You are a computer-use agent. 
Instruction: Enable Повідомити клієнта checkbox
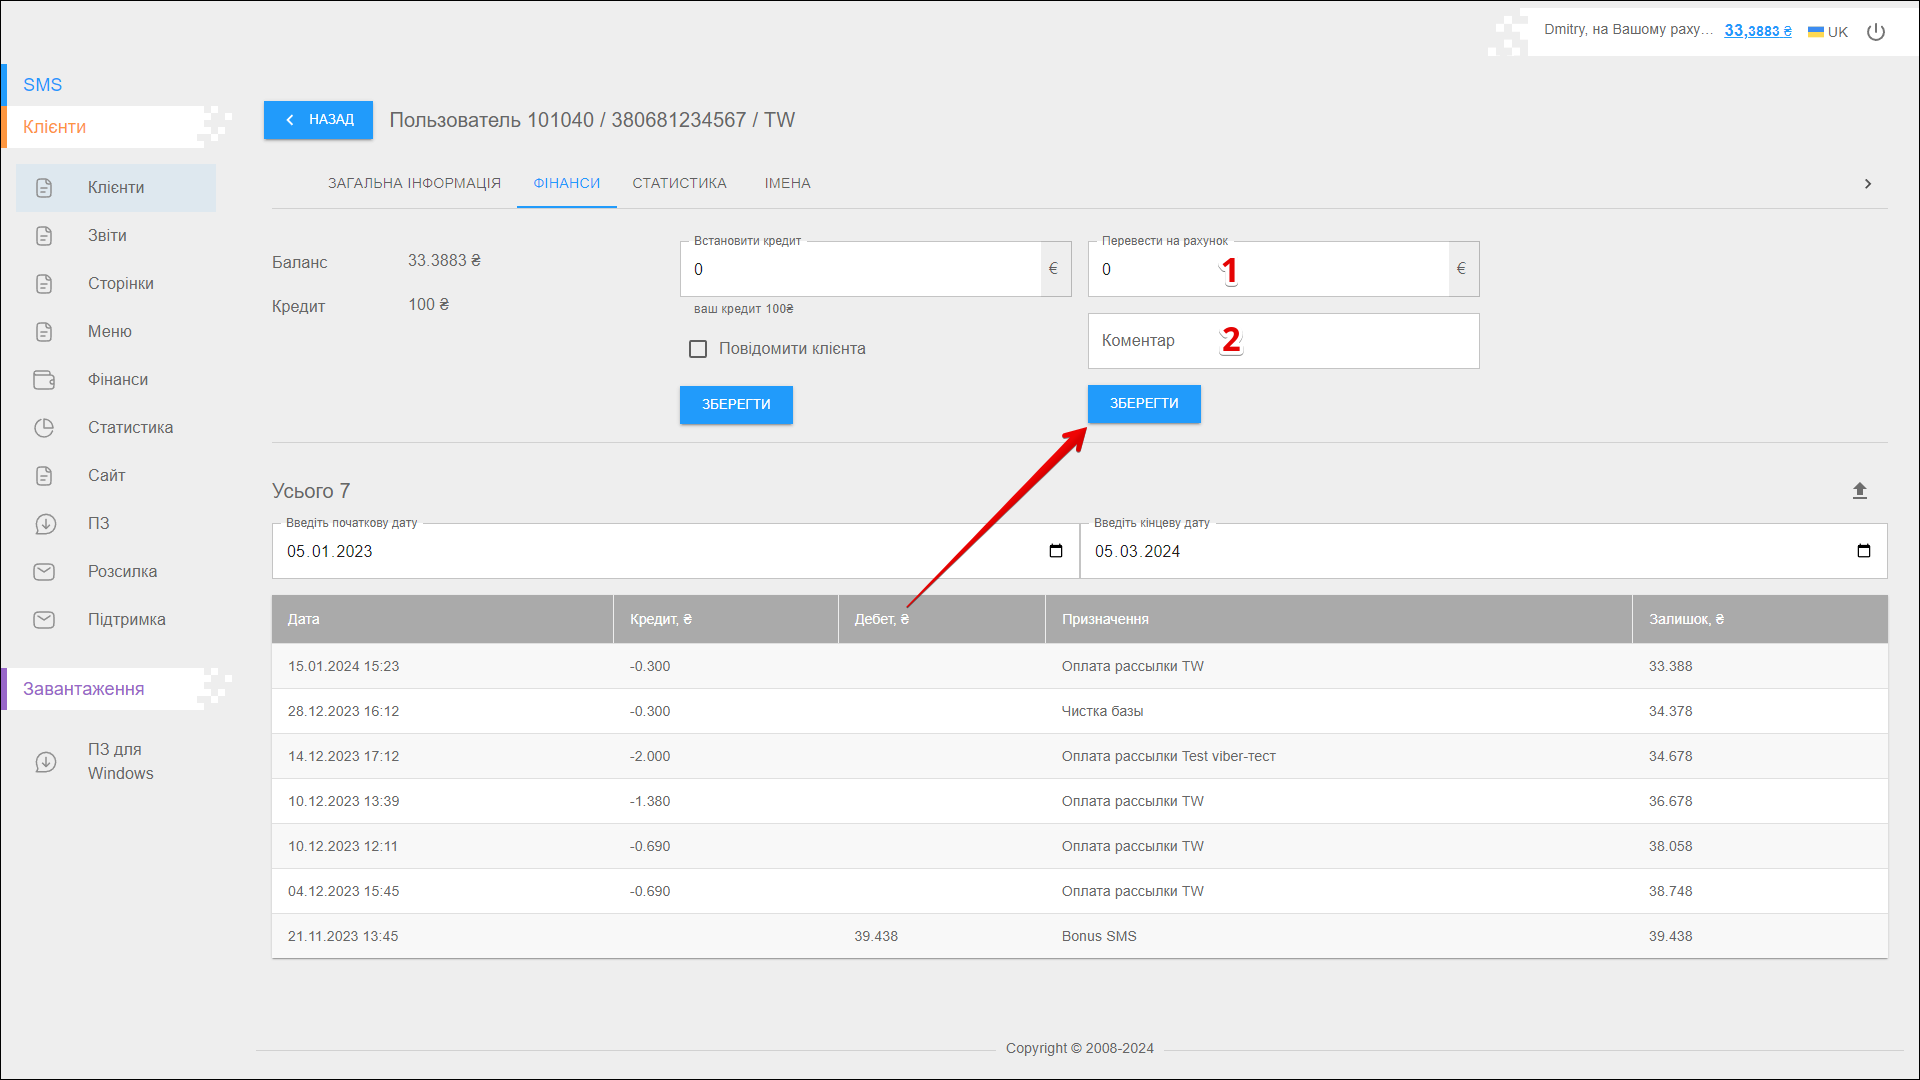tap(698, 349)
